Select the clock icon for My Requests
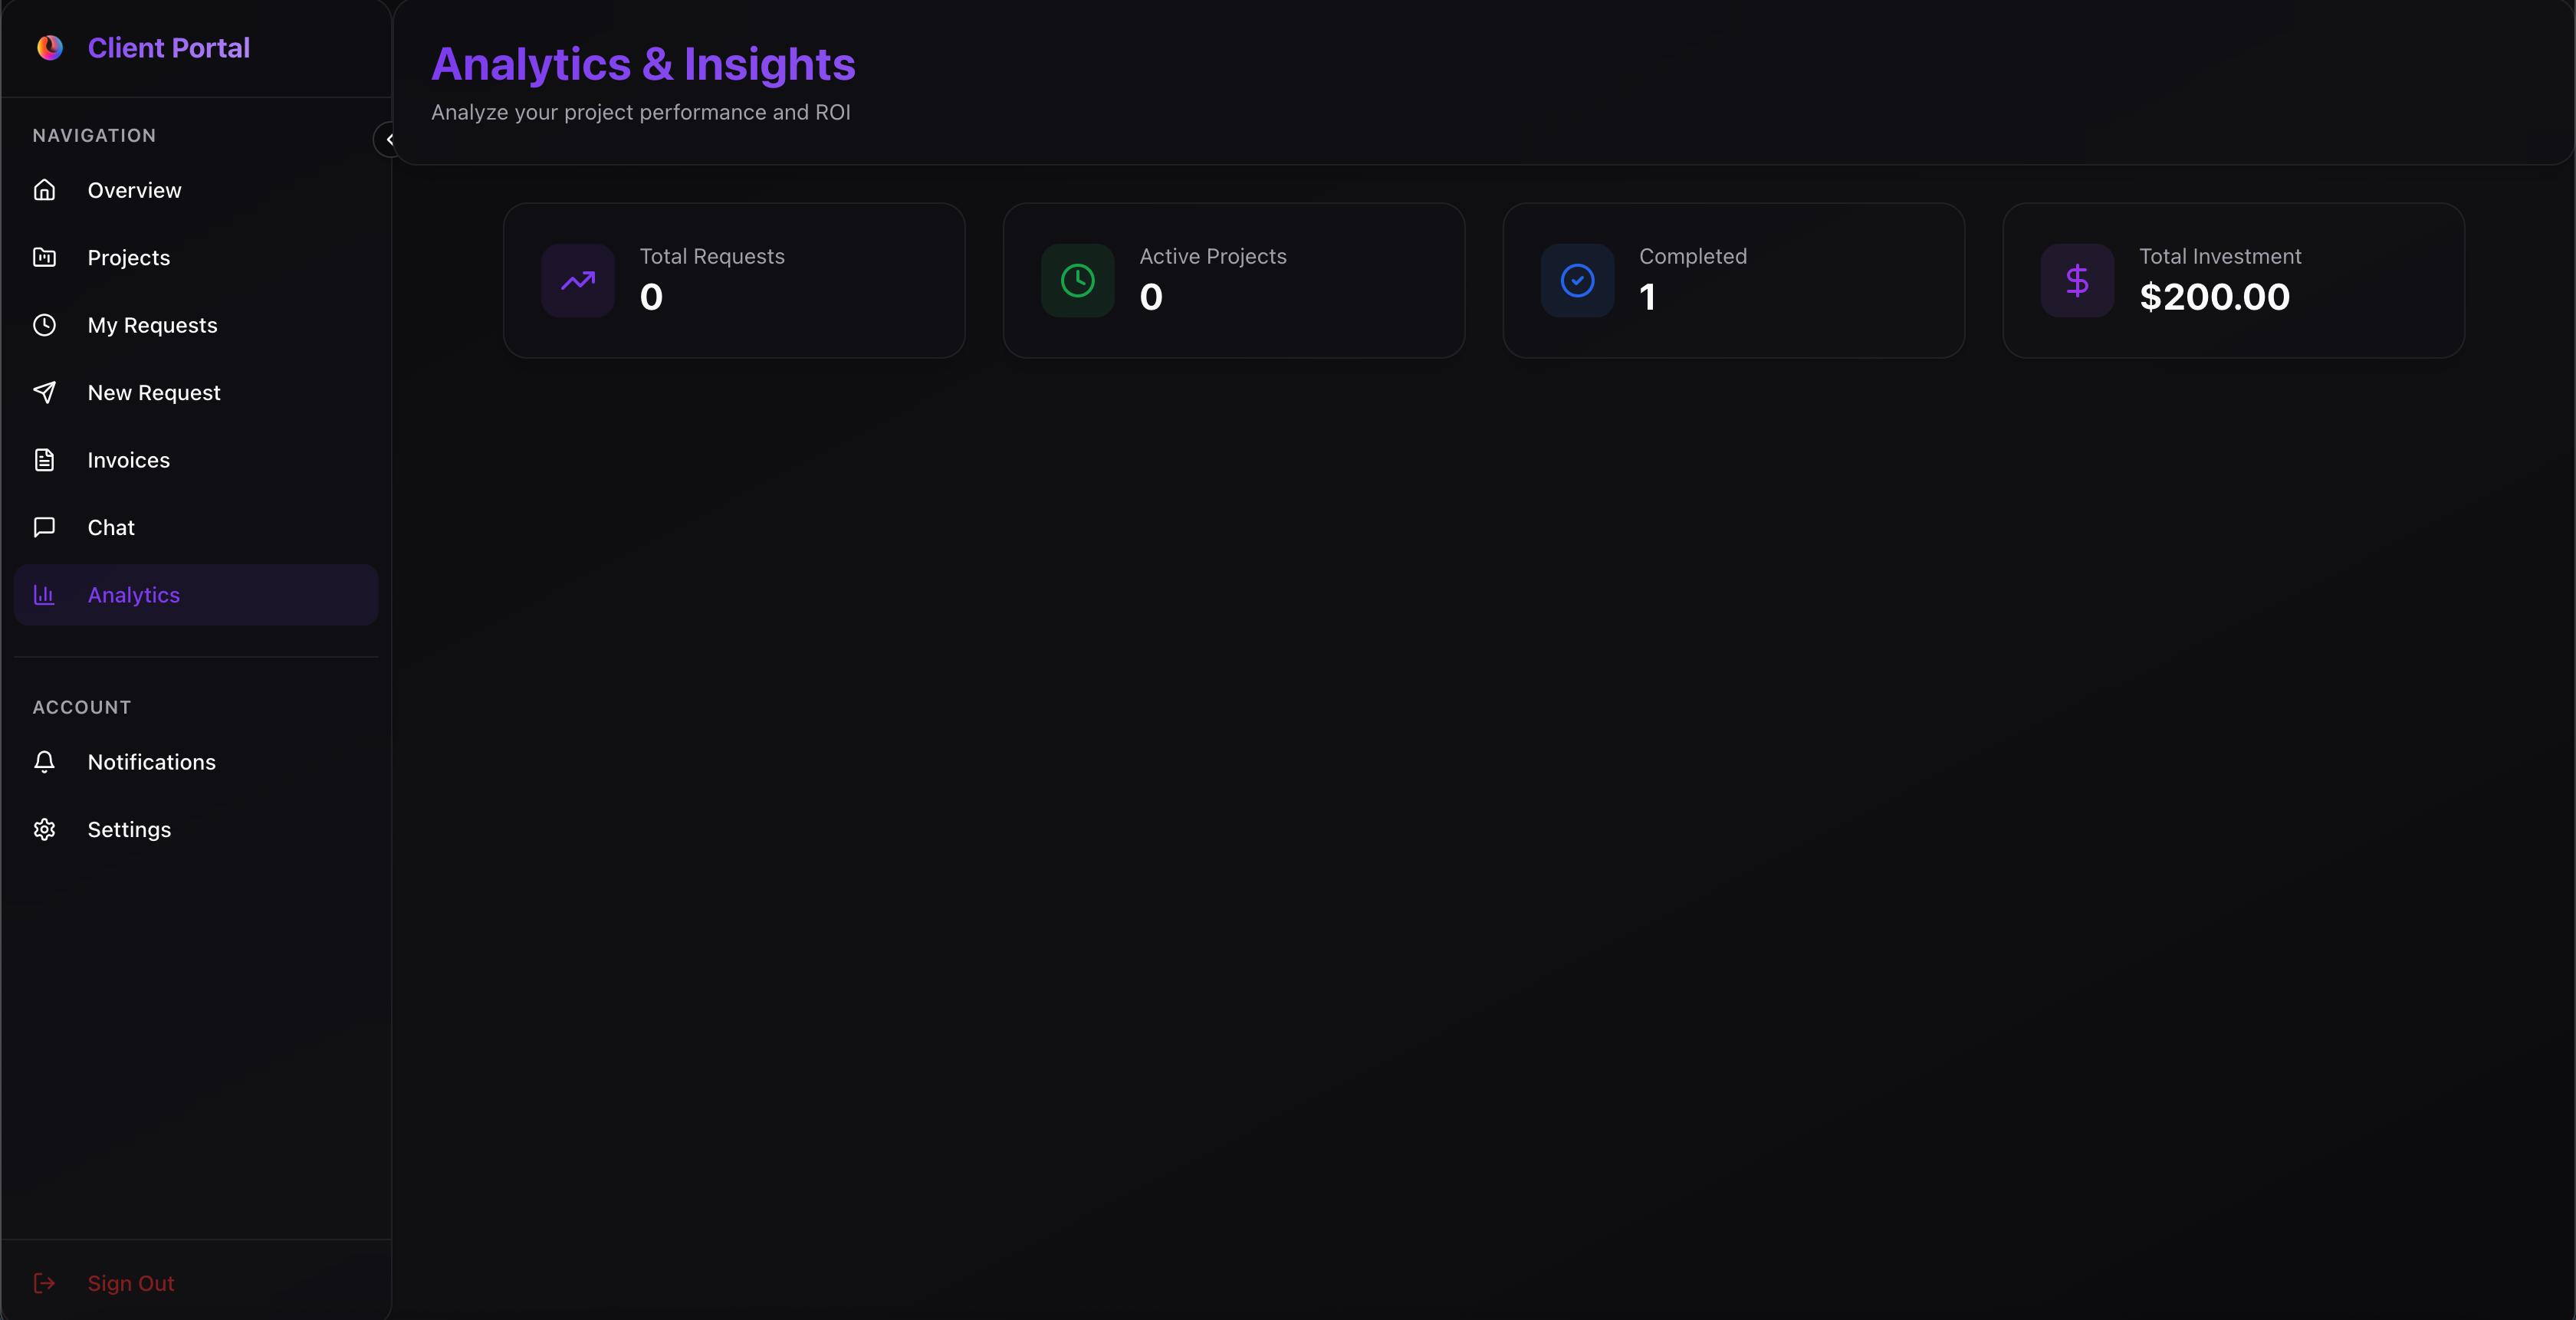2576x1320 pixels. tap(45, 324)
